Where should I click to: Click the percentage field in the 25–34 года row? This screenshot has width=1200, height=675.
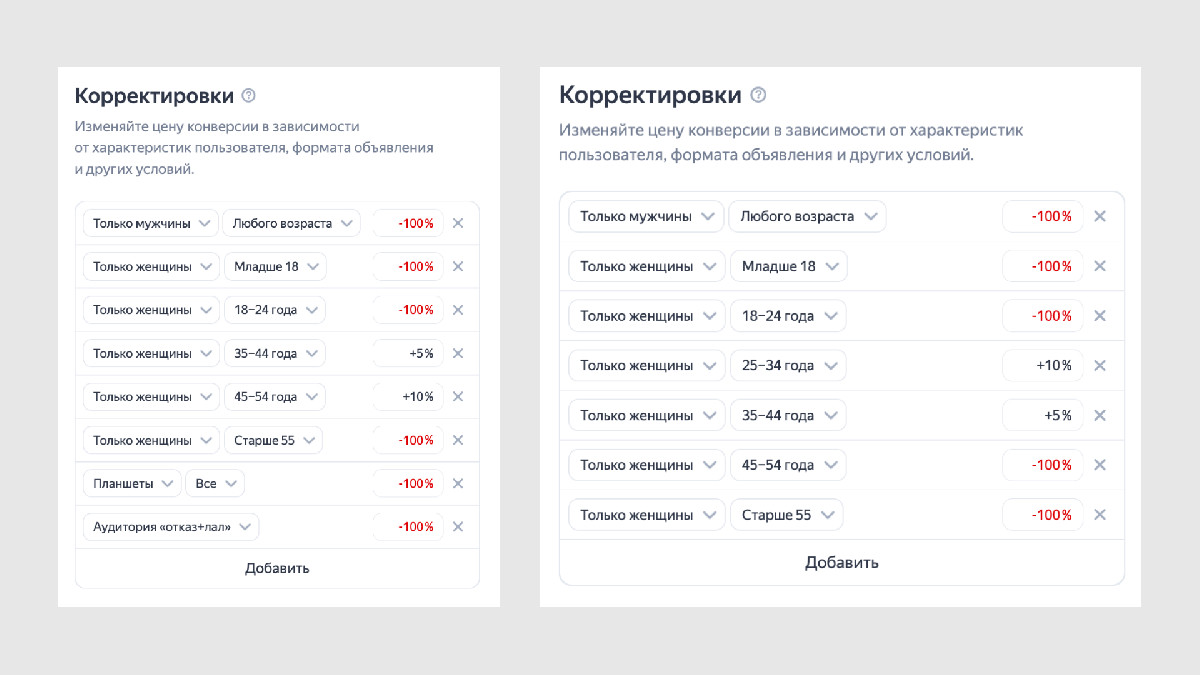pos(1043,365)
